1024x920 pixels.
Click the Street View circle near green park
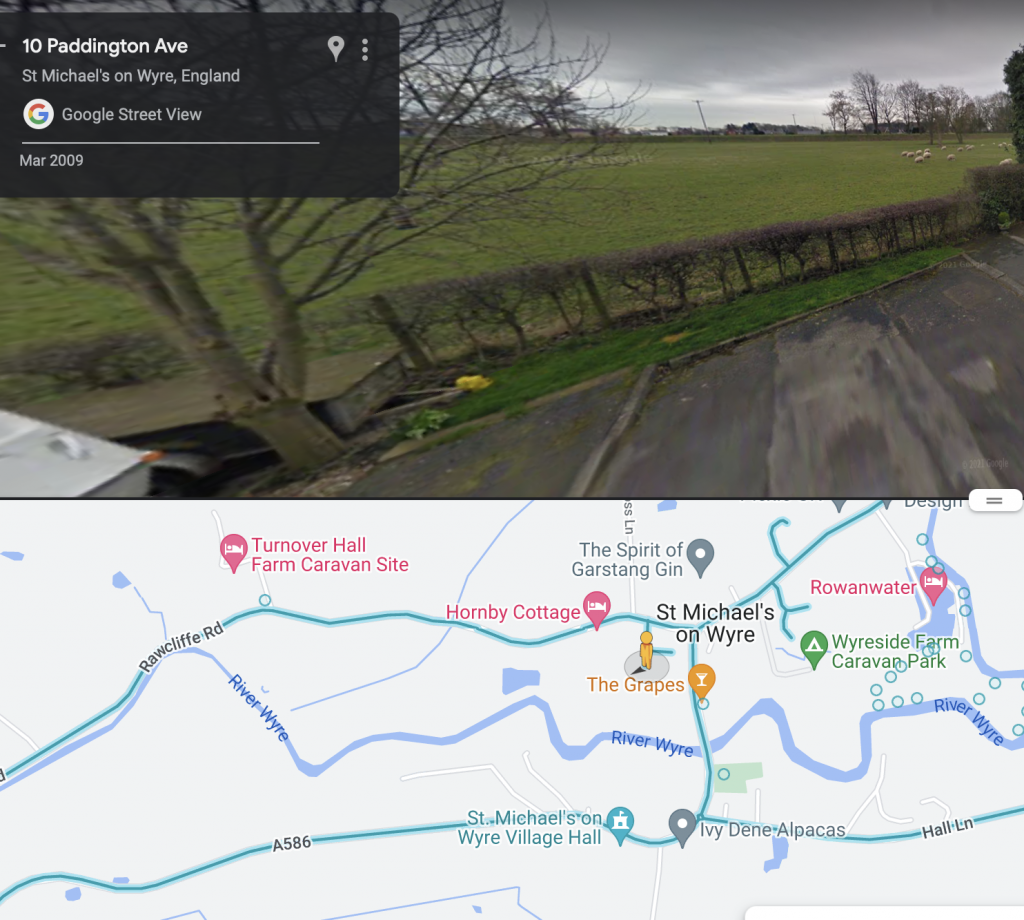click(x=724, y=774)
